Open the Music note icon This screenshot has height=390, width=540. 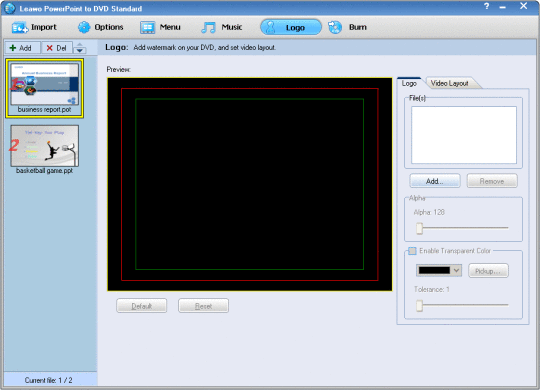coord(208,28)
